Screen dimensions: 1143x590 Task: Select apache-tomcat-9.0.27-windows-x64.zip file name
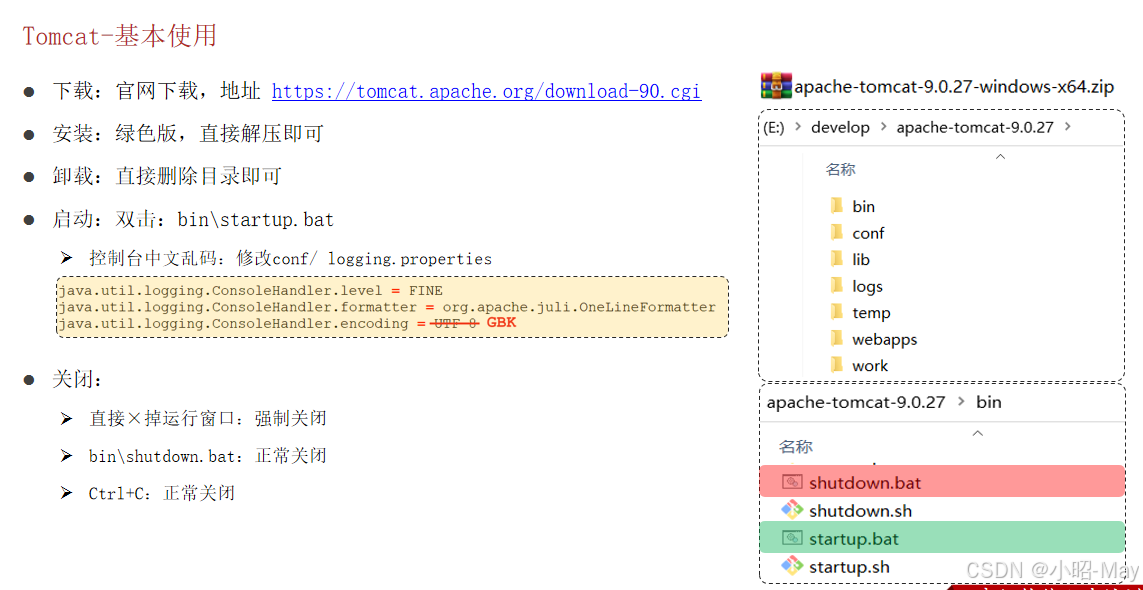click(x=954, y=88)
